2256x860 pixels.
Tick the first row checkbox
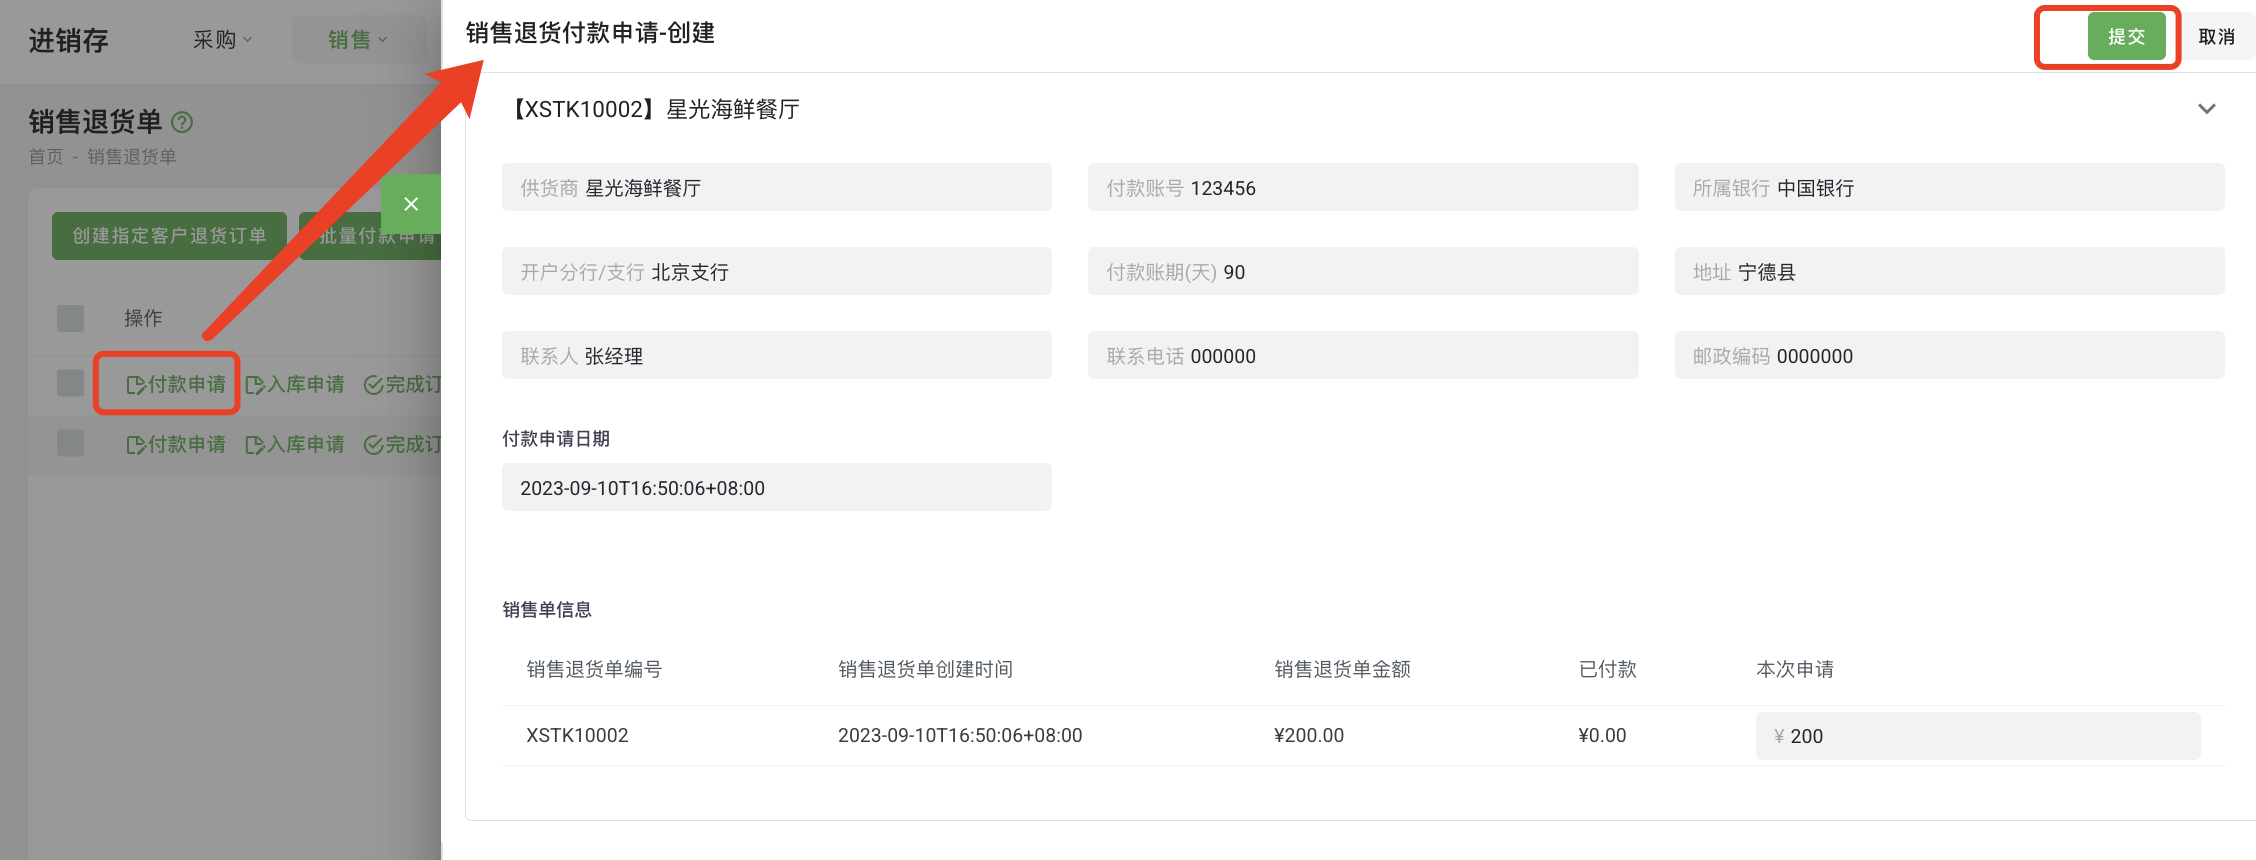coord(71,384)
